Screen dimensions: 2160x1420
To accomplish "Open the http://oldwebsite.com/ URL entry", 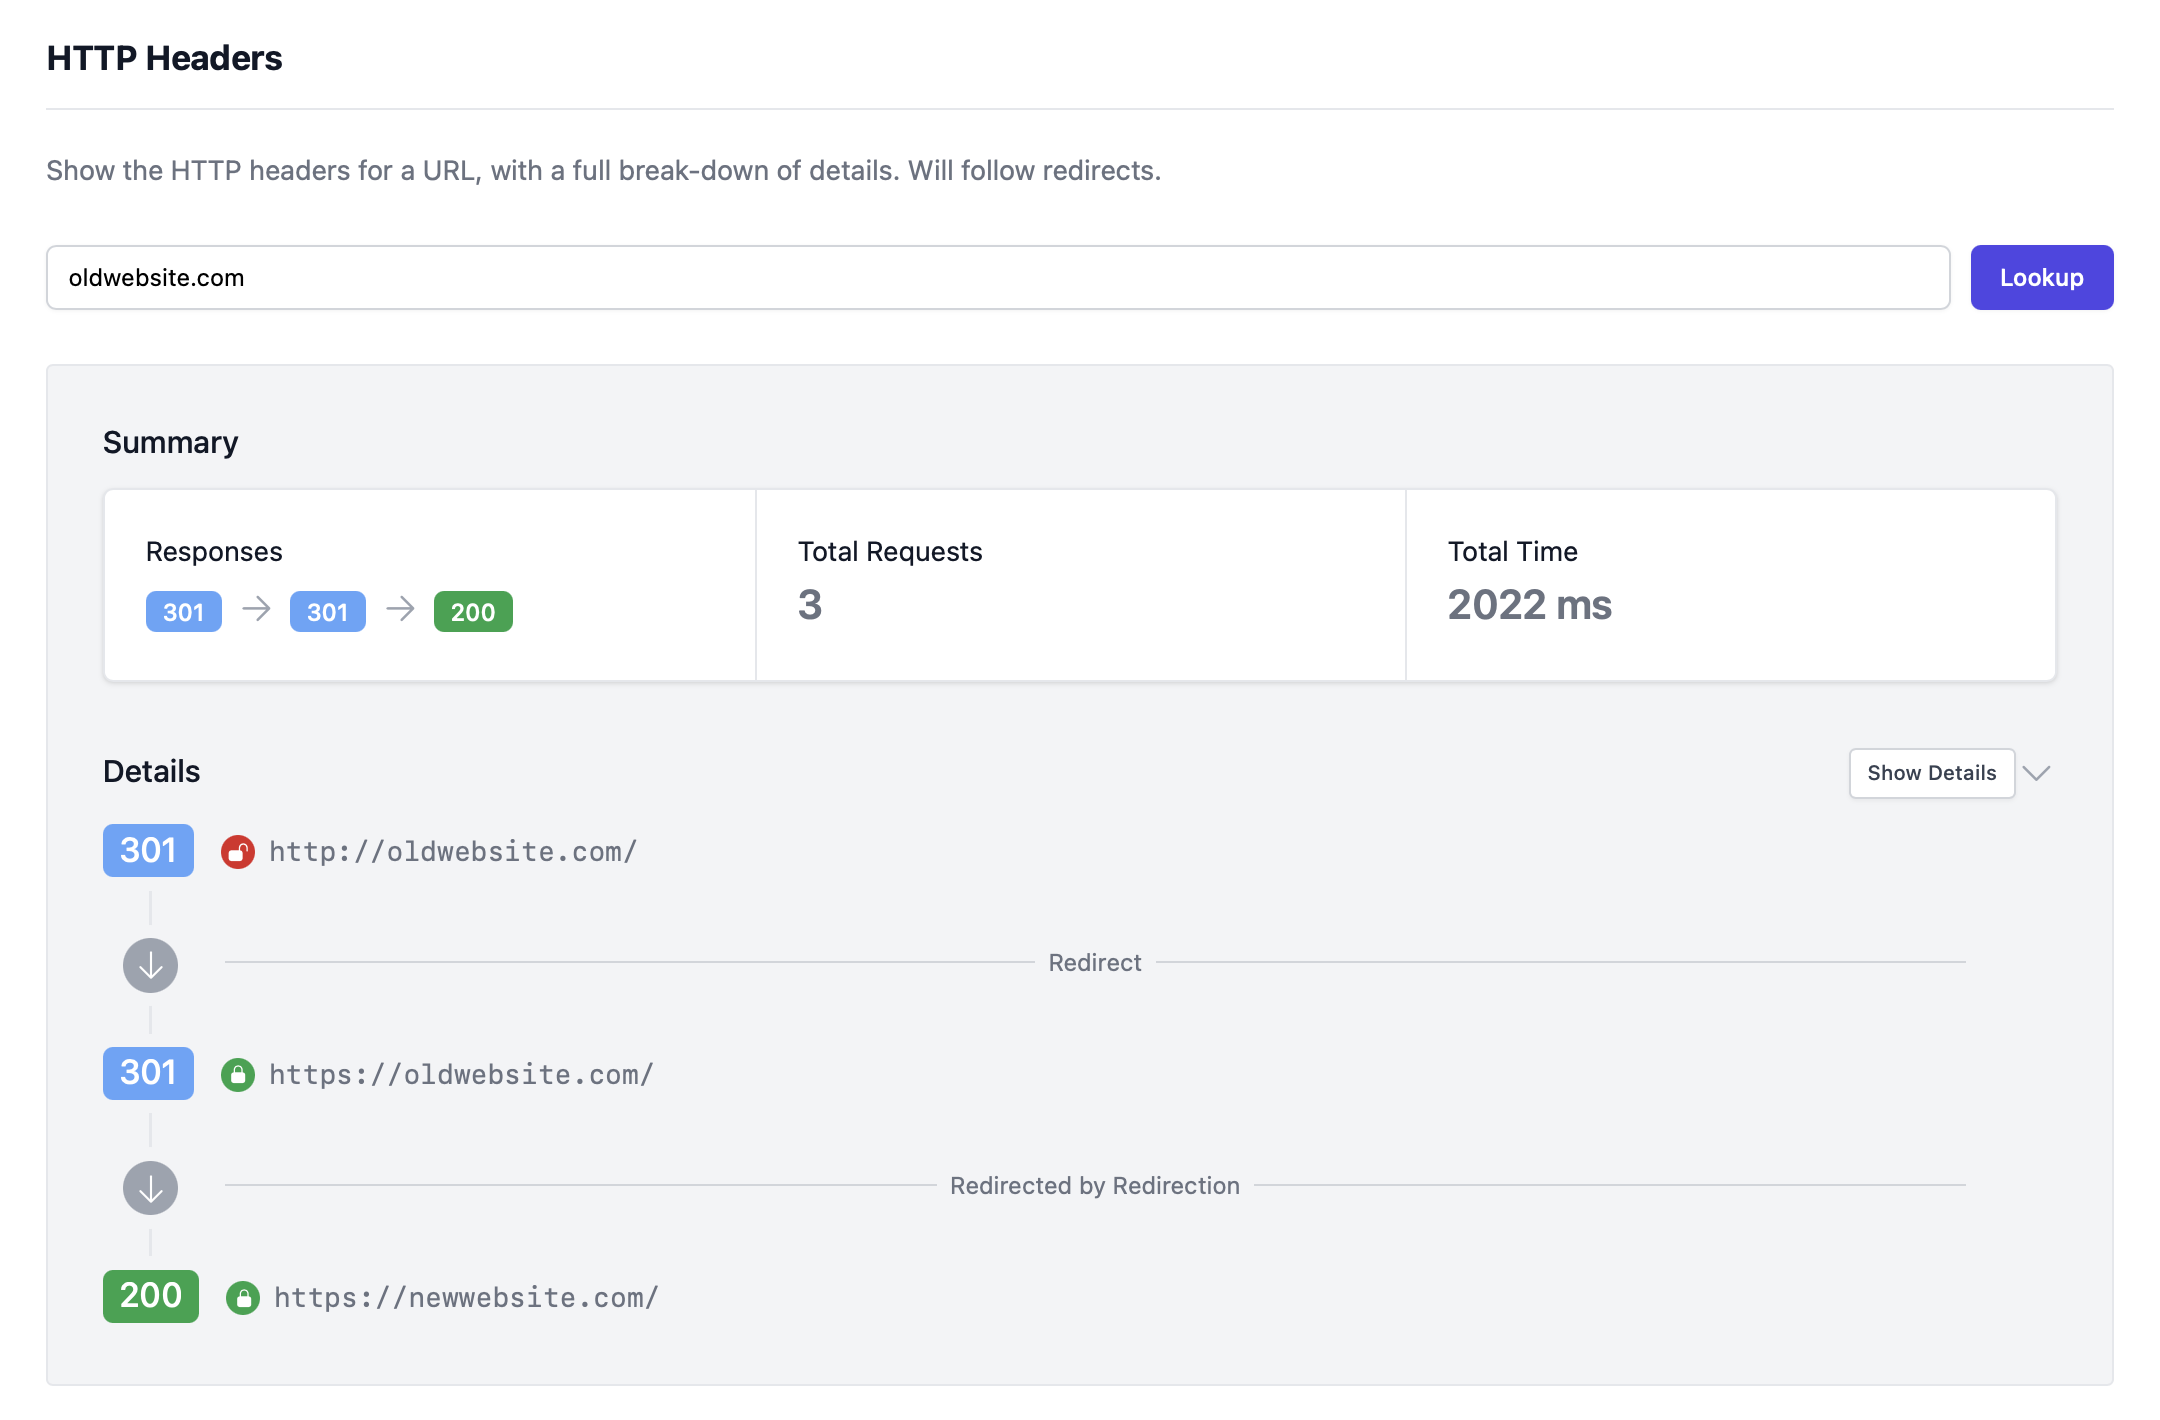I will tap(453, 852).
